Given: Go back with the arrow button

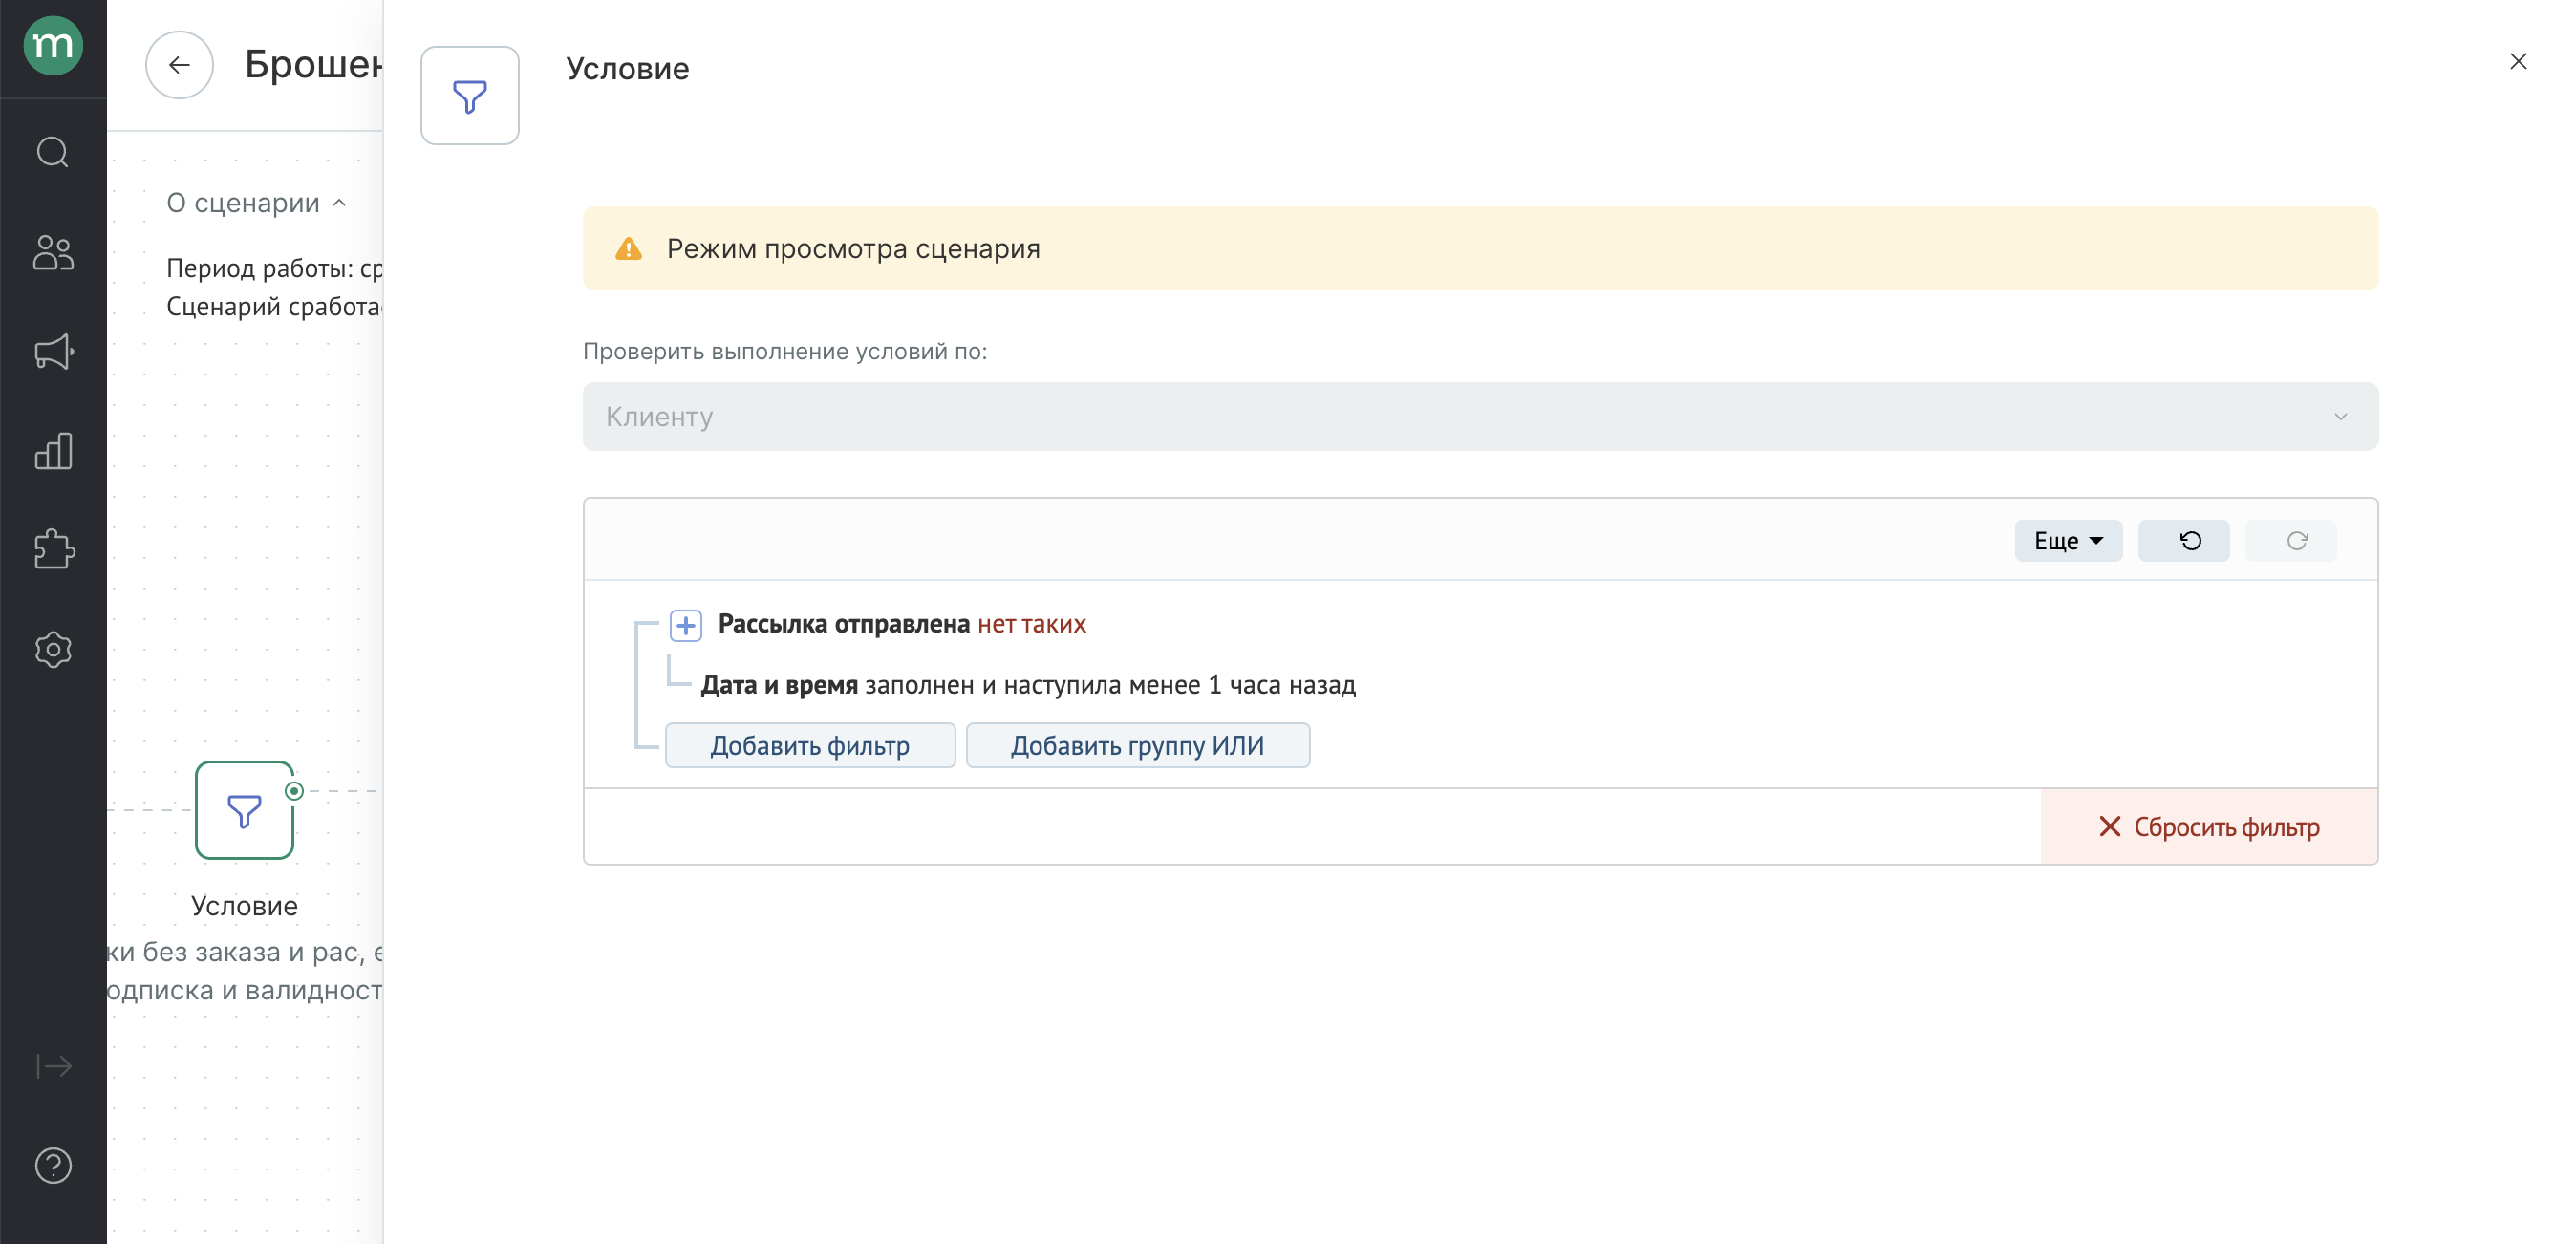Looking at the screenshot, I should click(x=179, y=65).
